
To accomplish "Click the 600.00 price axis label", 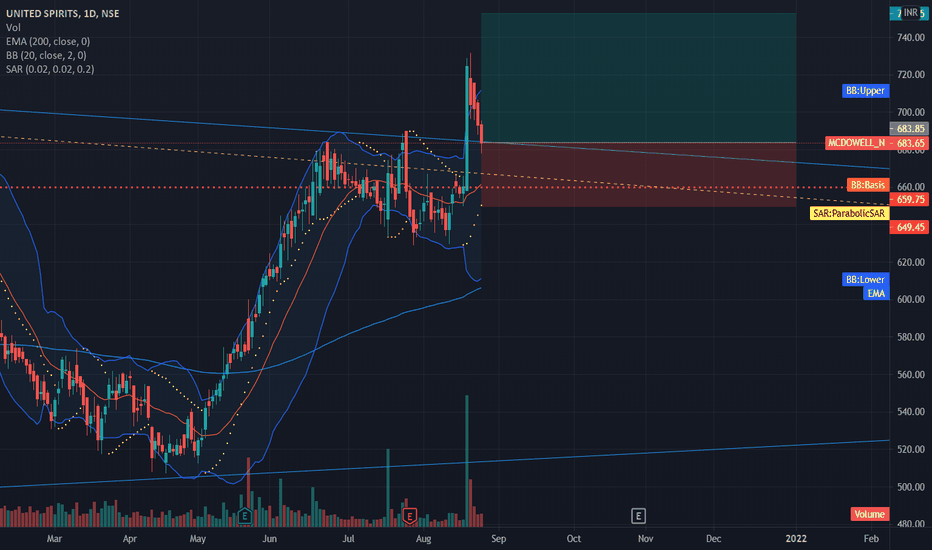I will (x=911, y=300).
